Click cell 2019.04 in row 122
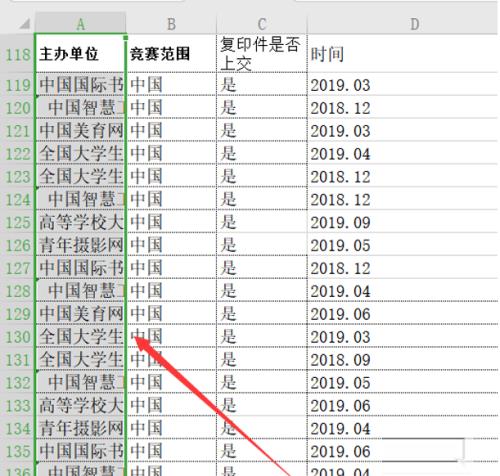500x476 pixels. pos(403,153)
